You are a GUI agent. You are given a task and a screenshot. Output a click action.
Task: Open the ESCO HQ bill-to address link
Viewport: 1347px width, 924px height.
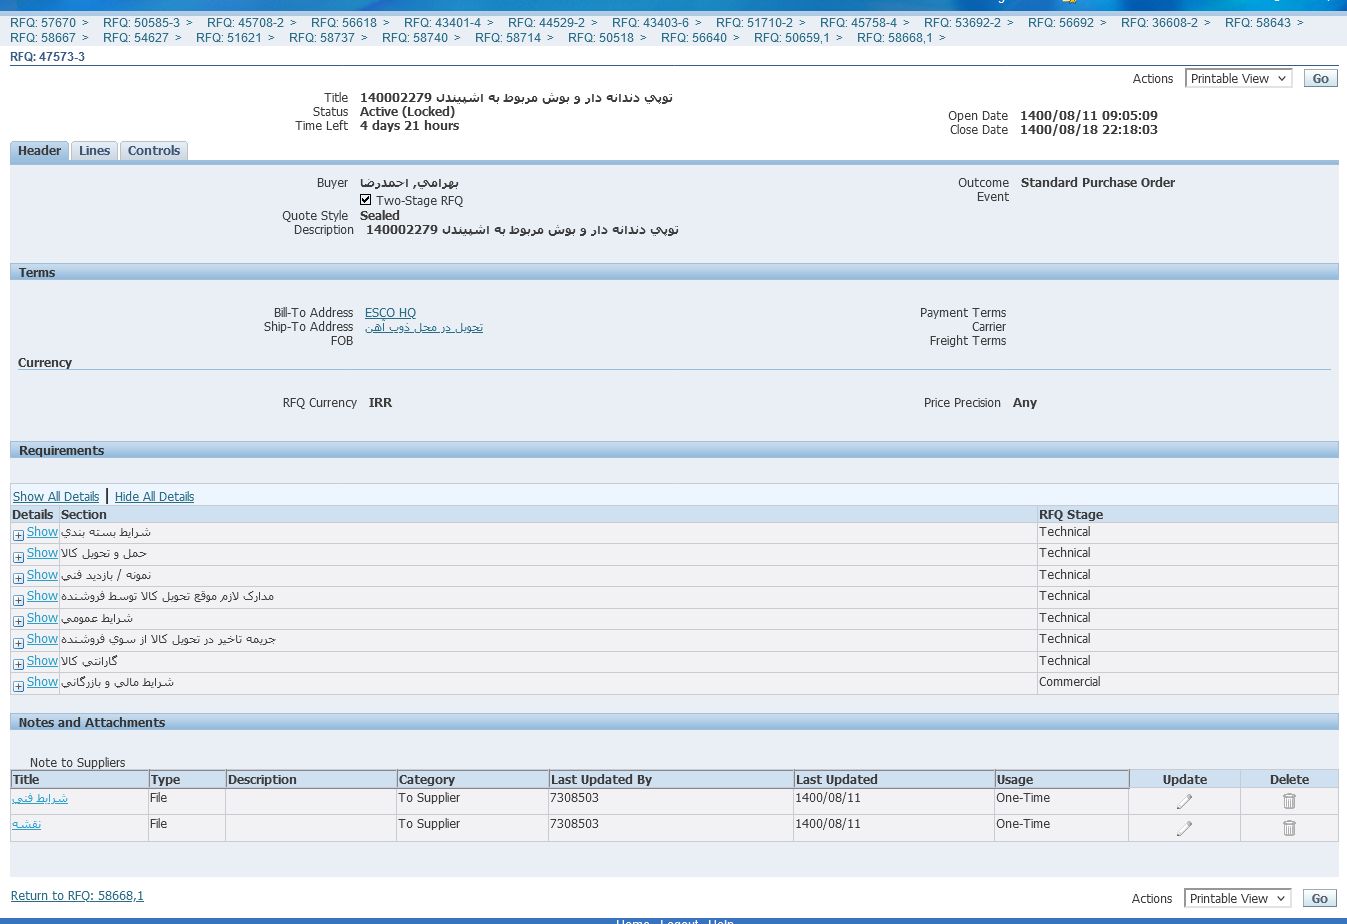tap(390, 313)
